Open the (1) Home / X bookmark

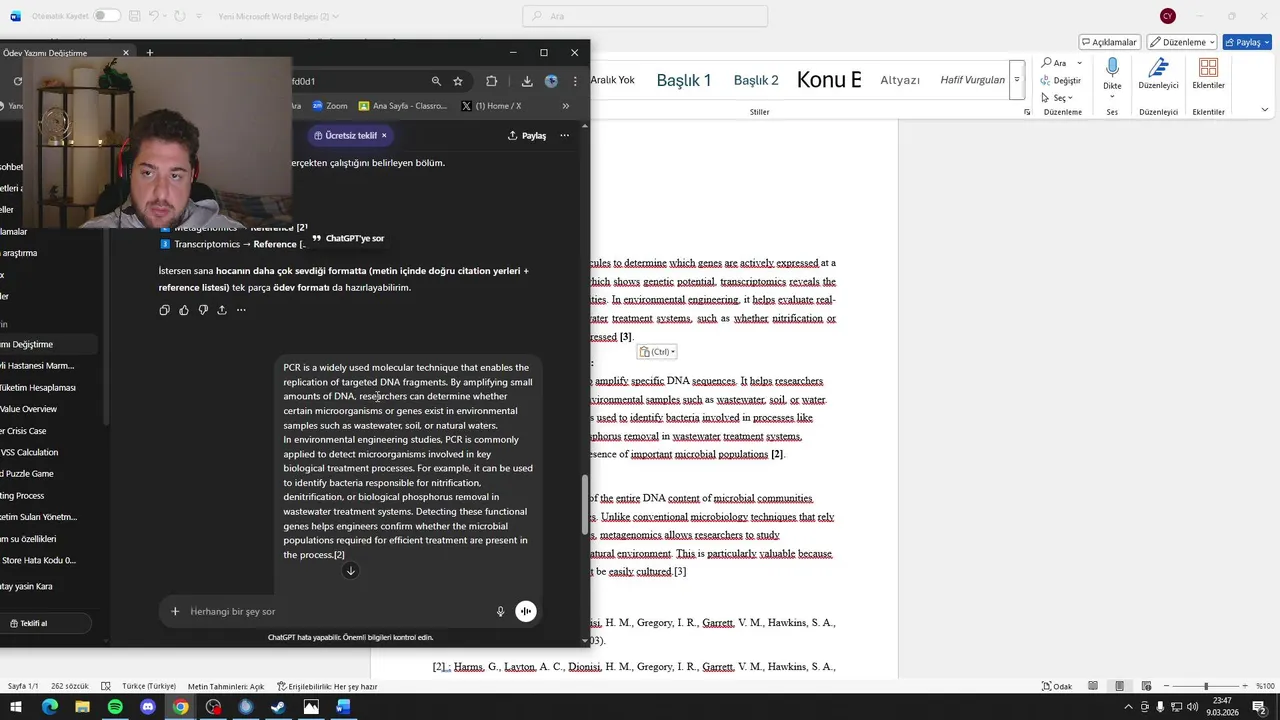click(491, 106)
